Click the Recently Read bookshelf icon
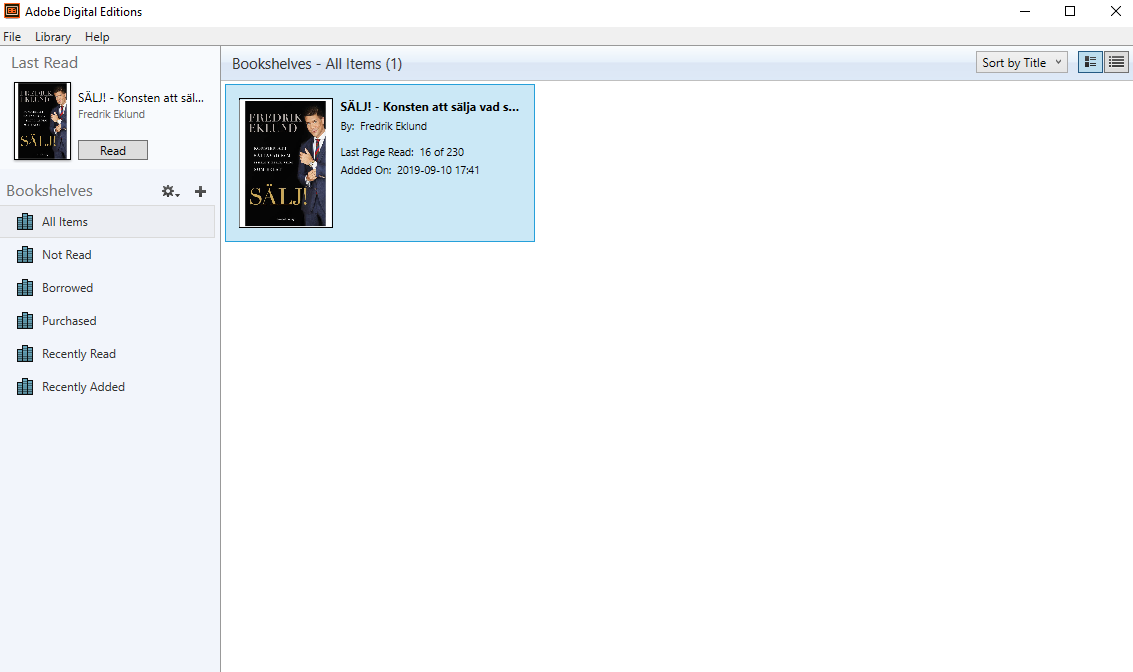Screen dimensions: 1133x672 point(25,354)
